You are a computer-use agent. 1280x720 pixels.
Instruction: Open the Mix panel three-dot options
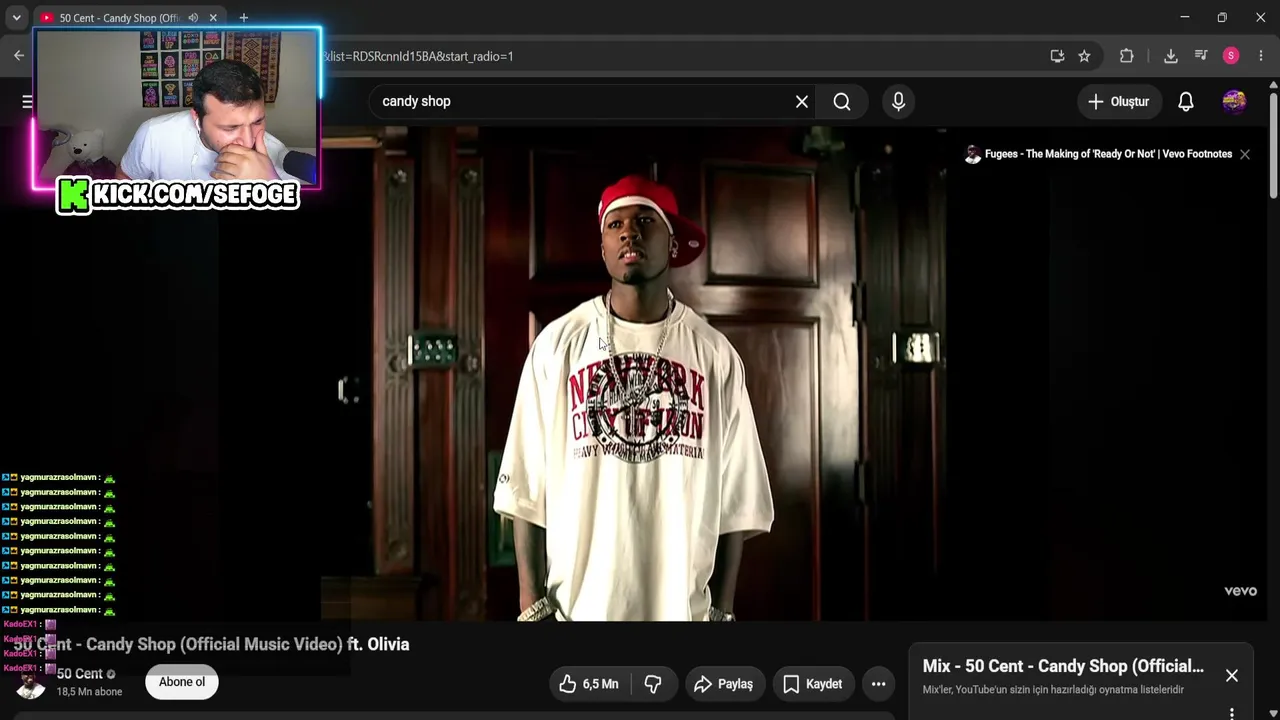[1232, 713]
